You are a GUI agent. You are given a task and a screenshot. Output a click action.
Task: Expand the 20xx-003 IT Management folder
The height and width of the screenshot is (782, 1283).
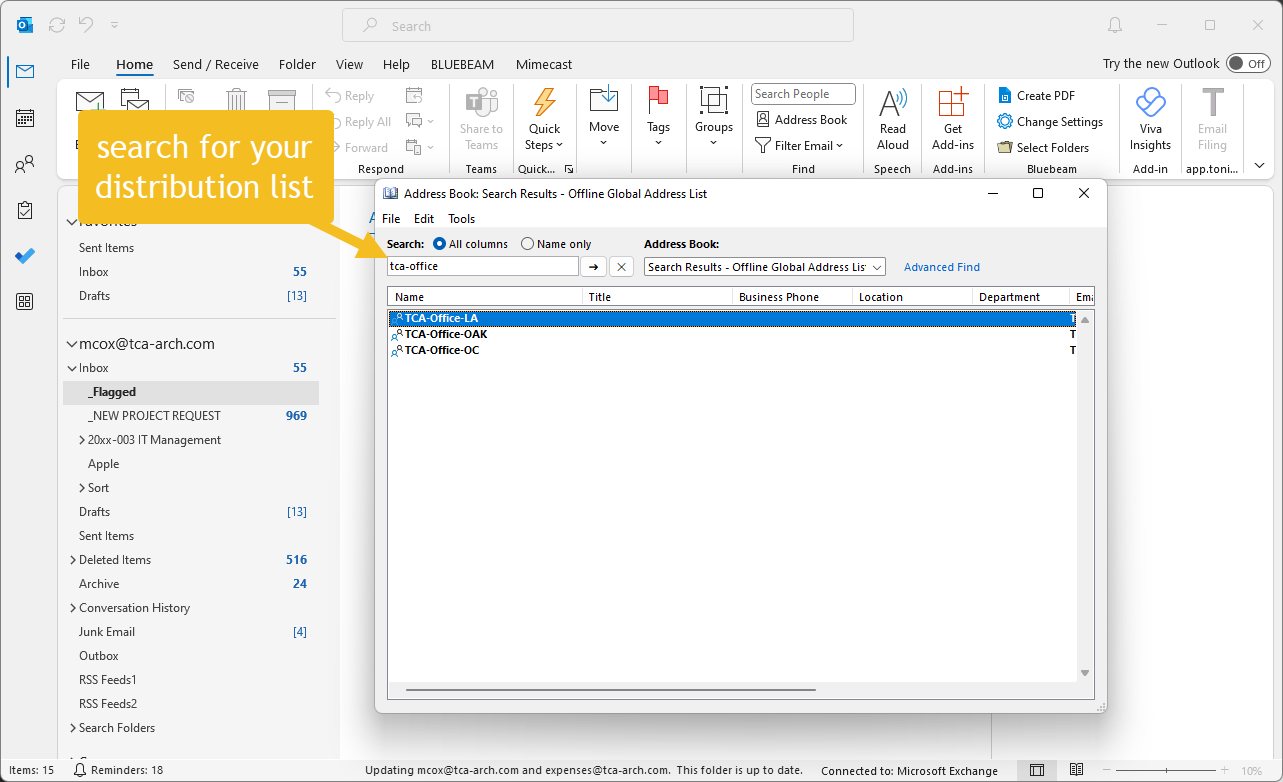pyautogui.click(x=82, y=440)
